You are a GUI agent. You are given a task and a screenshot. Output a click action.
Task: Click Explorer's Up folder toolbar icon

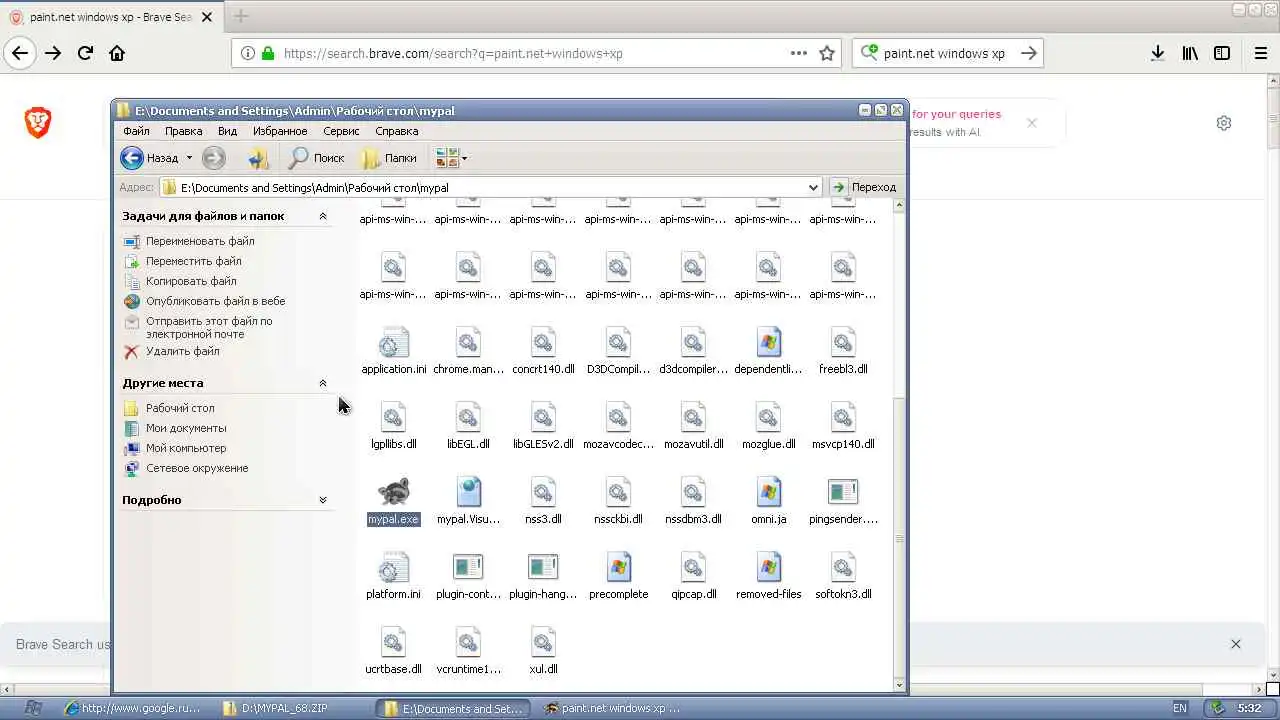coord(258,158)
